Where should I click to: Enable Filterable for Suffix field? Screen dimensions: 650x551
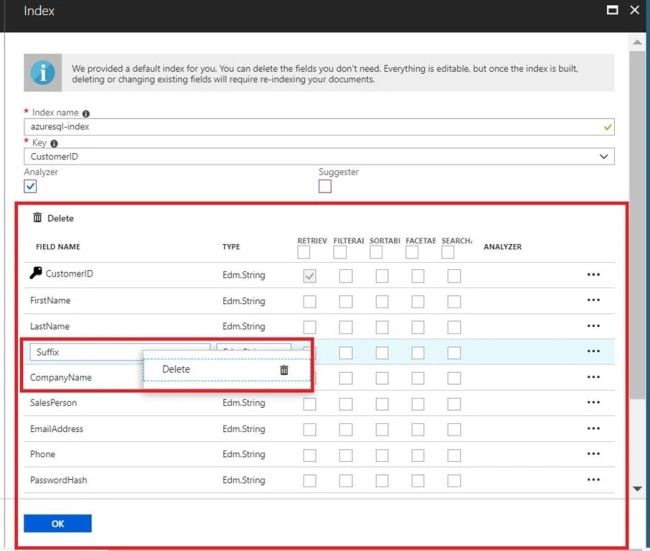[346, 353]
